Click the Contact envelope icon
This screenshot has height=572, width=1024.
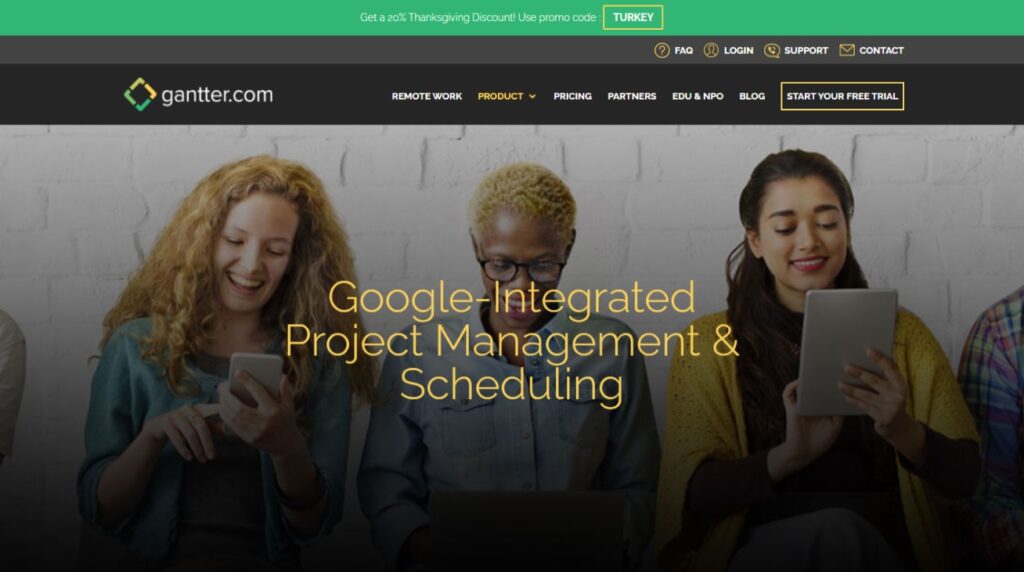point(846,50)
